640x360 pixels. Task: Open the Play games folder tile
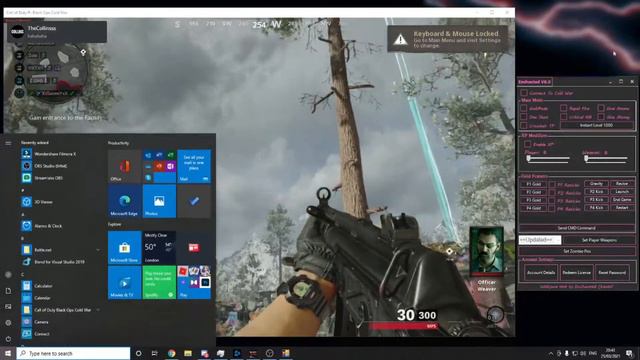click(x=194, y=282)
